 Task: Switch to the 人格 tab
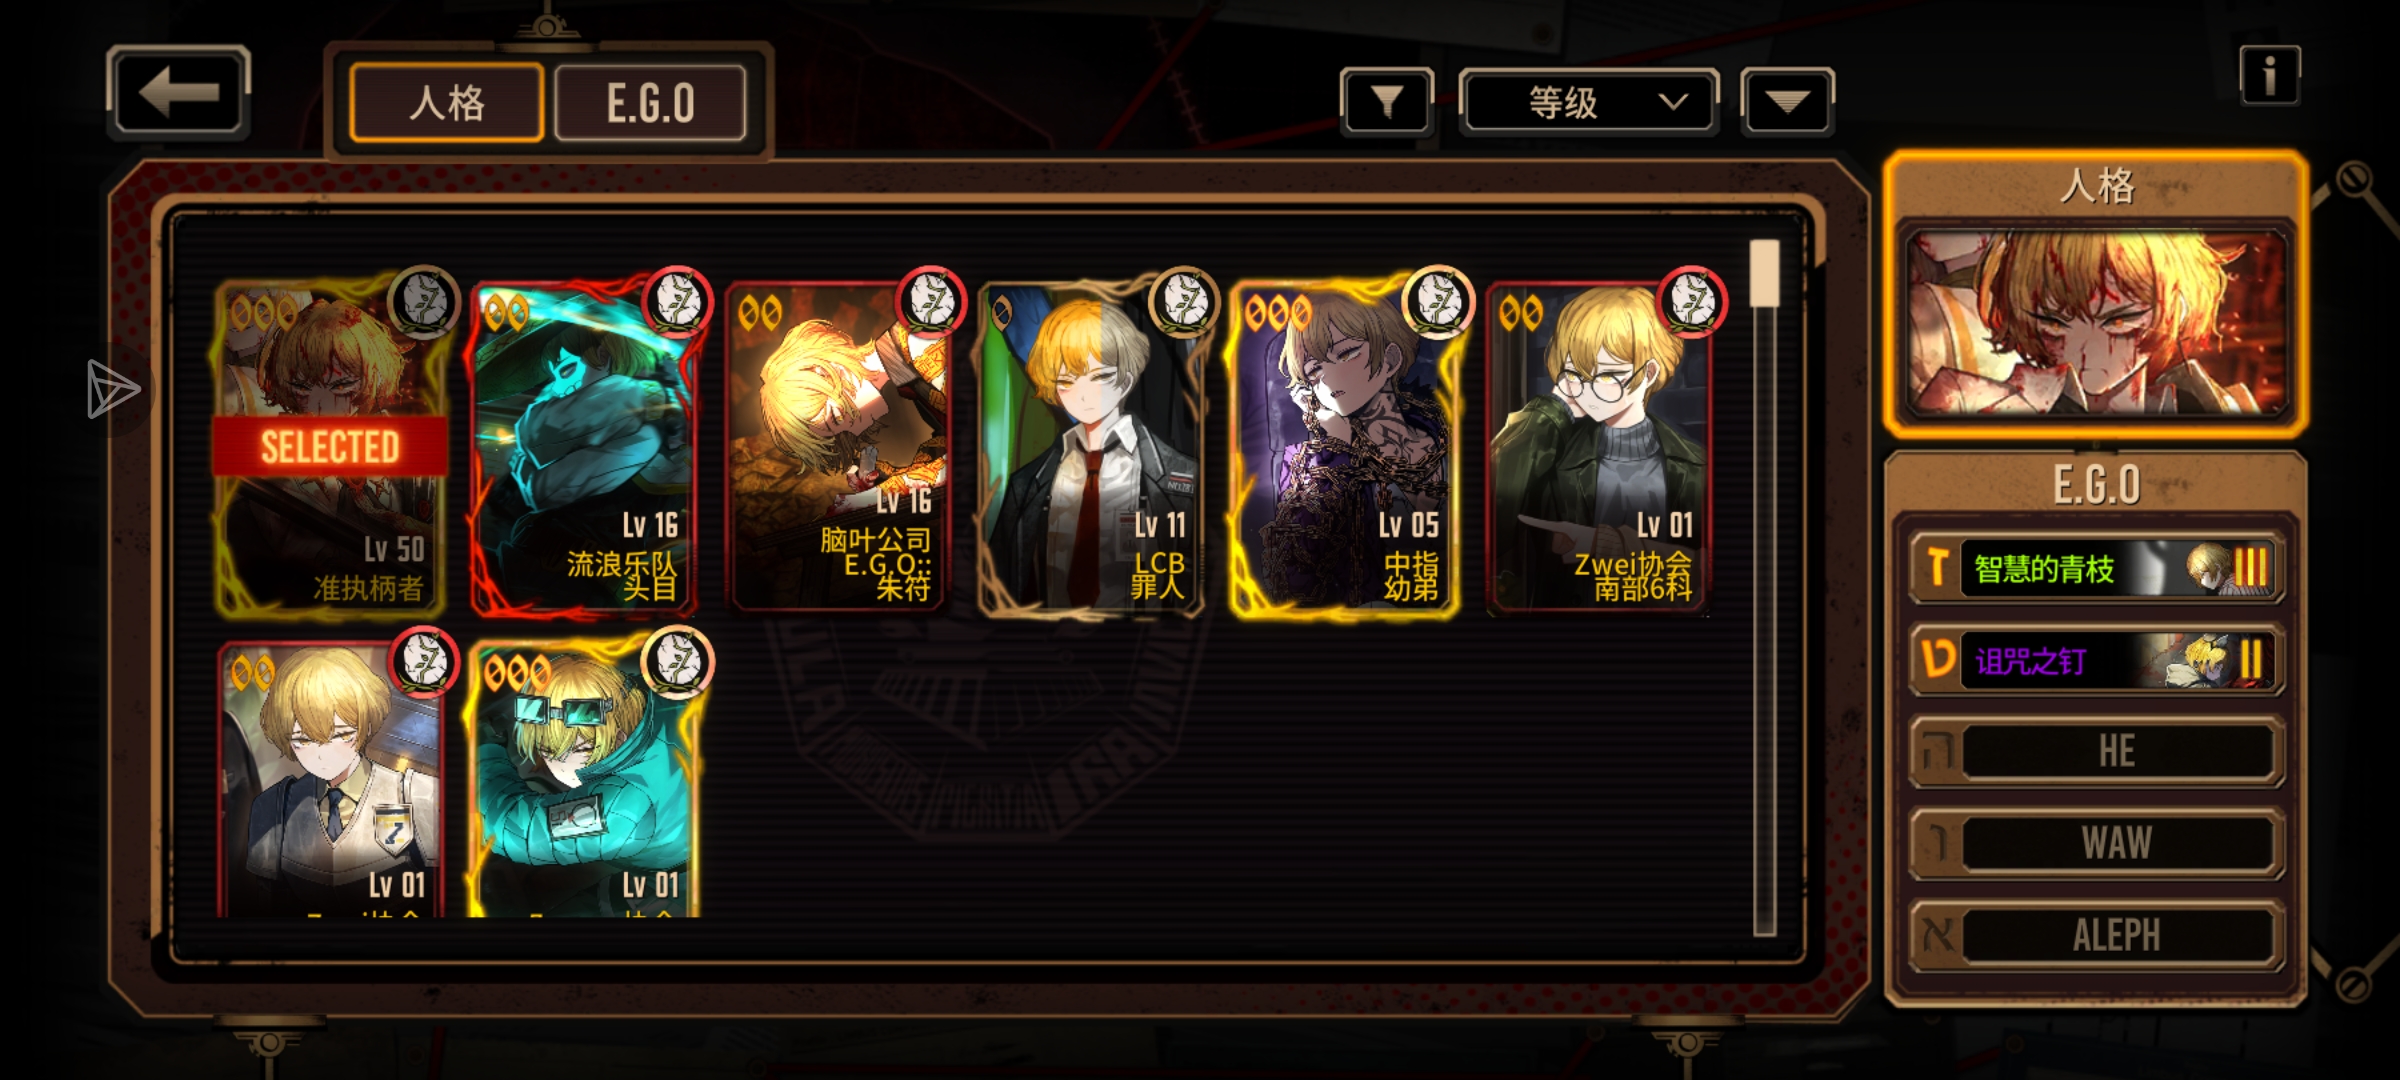(x=447, y=103)
